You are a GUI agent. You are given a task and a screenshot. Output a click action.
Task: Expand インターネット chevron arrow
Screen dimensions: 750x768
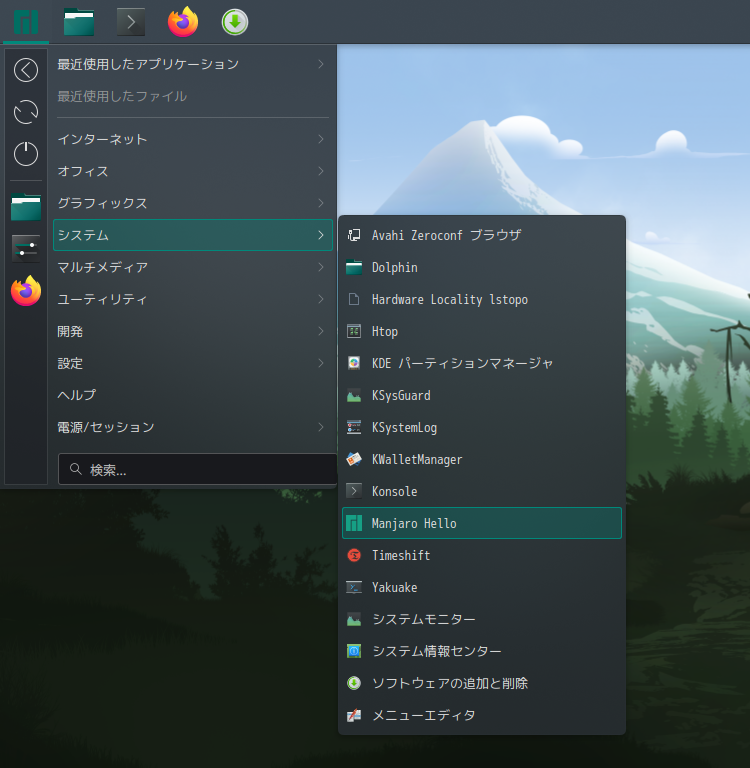pyautogui.click(x=321, y=139)
